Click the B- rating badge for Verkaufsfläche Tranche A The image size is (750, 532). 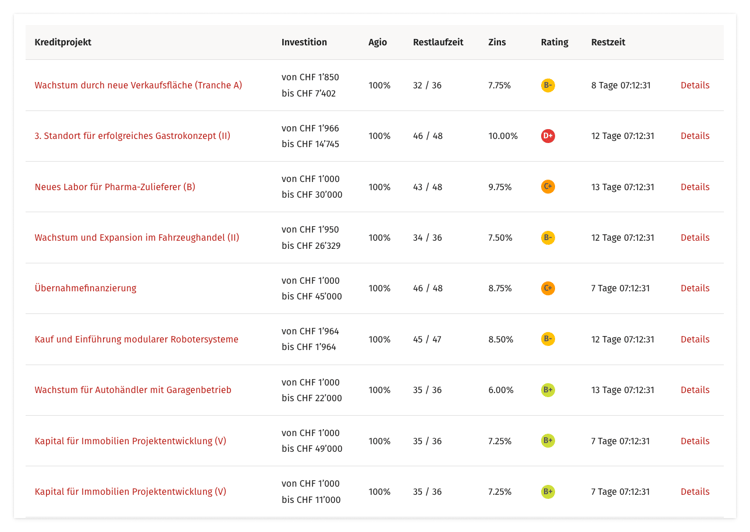point(547,85)
